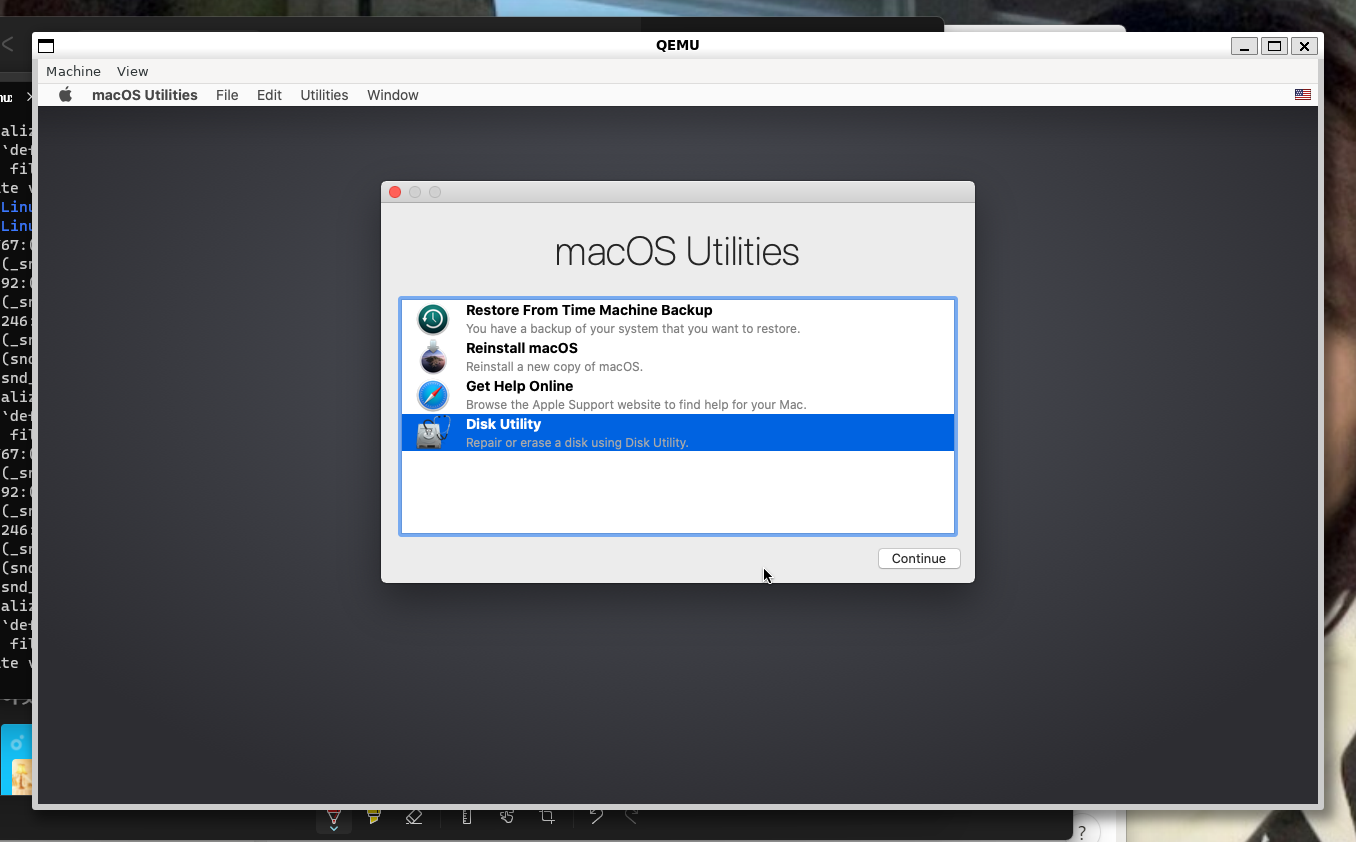Open the Window menu in macOS bar
The height and width of the screenshot is (842, 1356).
tap(393, 95)
